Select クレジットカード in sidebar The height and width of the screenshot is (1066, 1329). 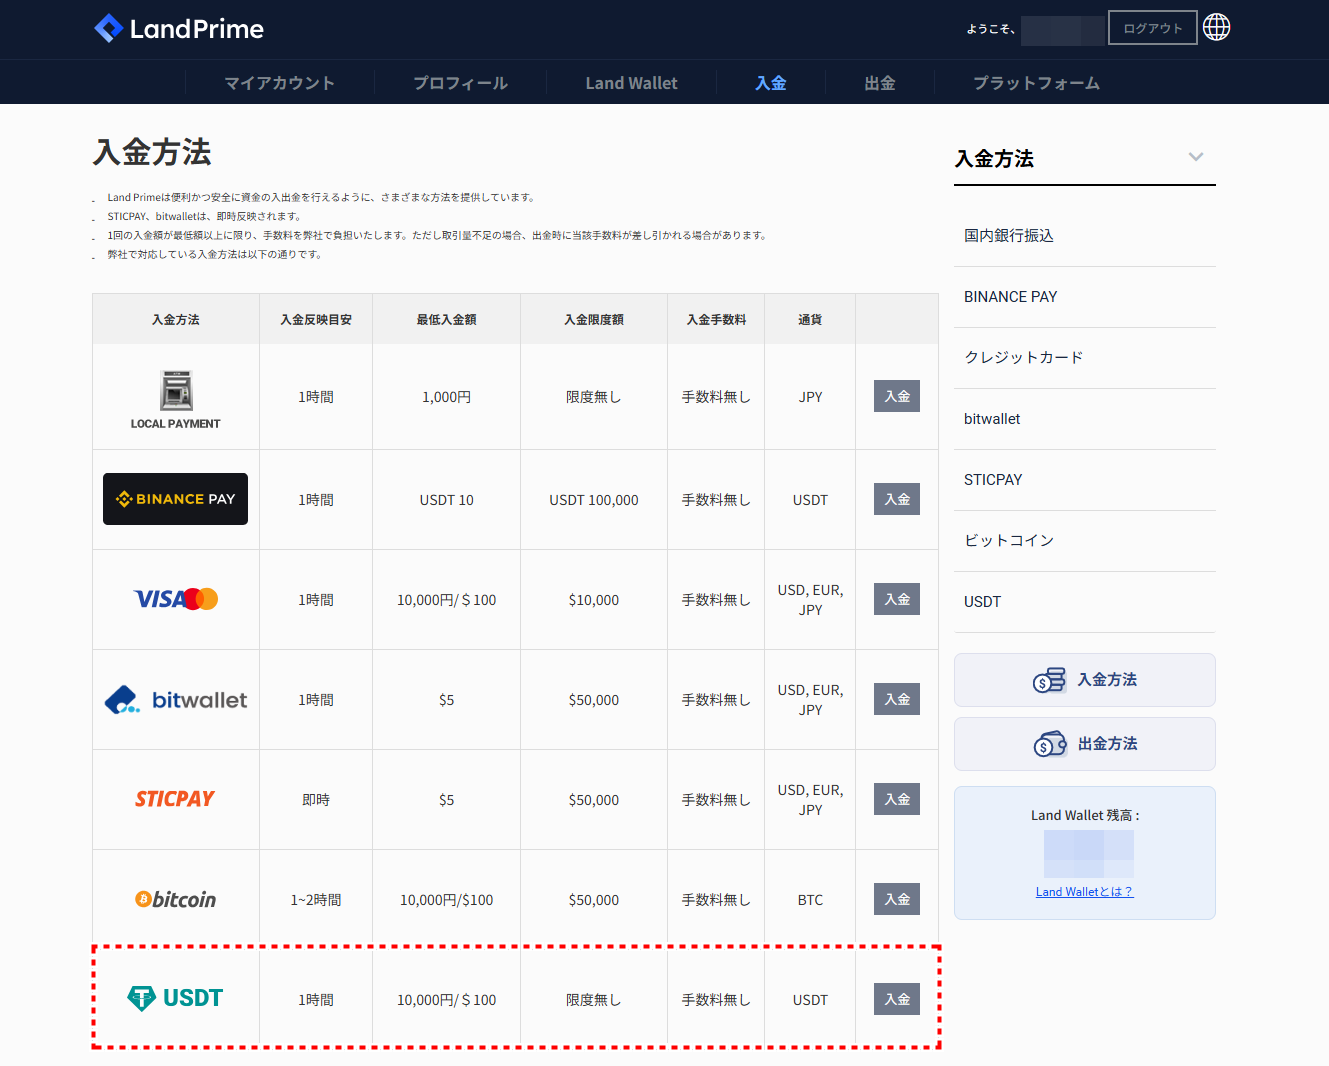(x=1085, y=358)
